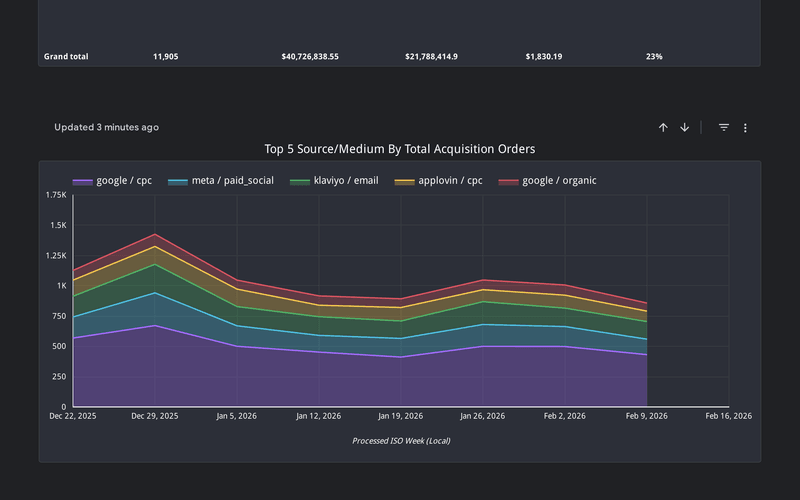Click the applovin / cpc legend label
The height and width of the screenshot is (500, 800).
click(x=451, y=181)
